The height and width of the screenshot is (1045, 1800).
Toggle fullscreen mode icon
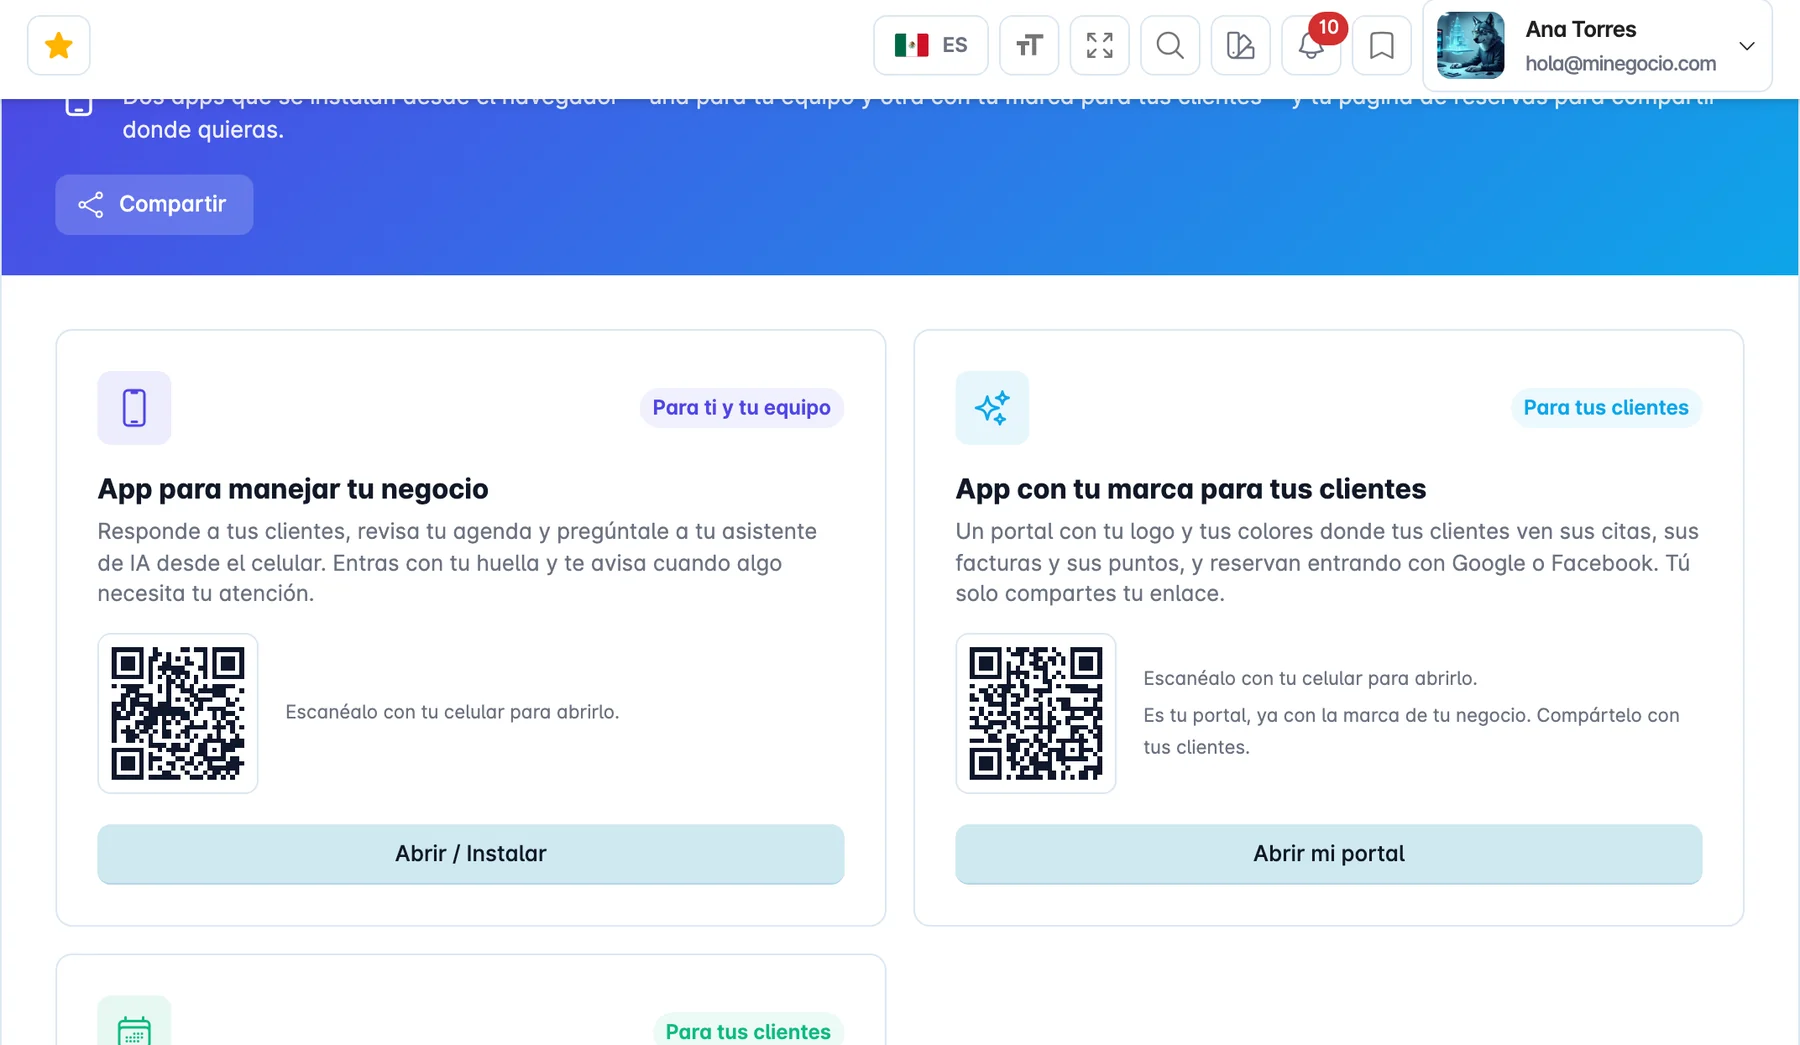tap(1100, 46)
